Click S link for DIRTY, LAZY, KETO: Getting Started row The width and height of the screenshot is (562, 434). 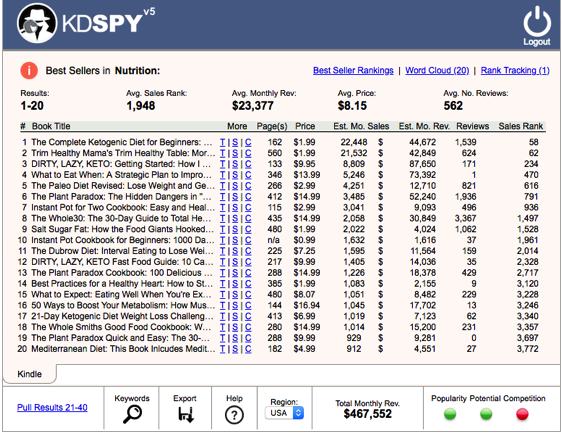[235, 164]
